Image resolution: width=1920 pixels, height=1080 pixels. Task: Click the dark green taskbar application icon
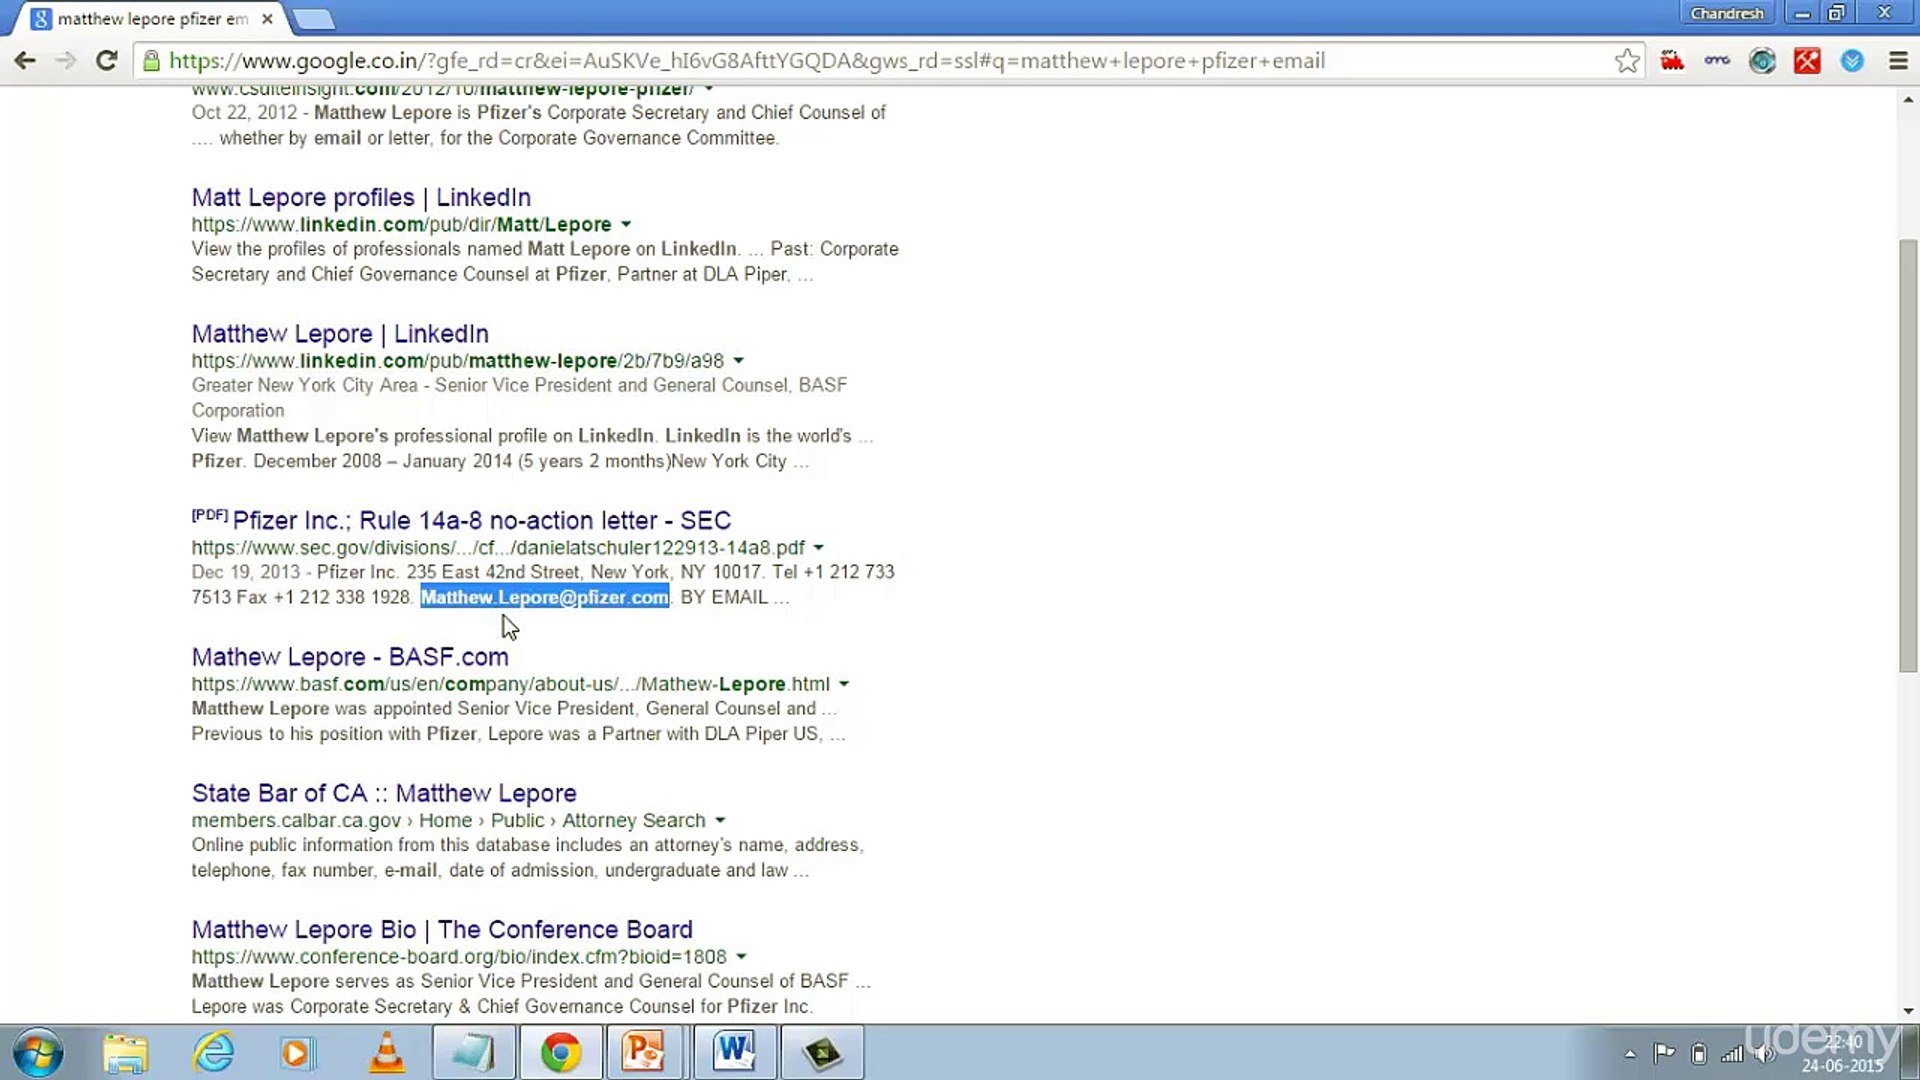(822, 1053)
